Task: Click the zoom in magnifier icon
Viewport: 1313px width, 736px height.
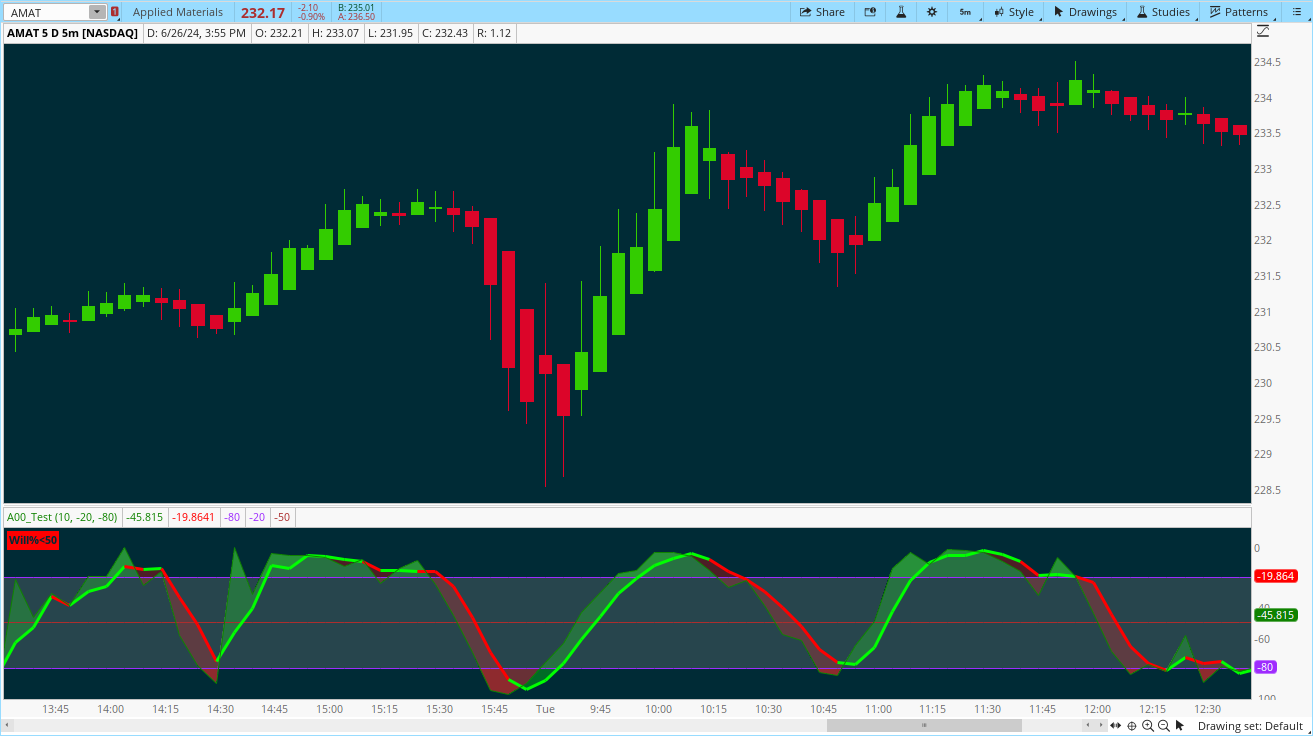Action: (x=1147, y=726)
